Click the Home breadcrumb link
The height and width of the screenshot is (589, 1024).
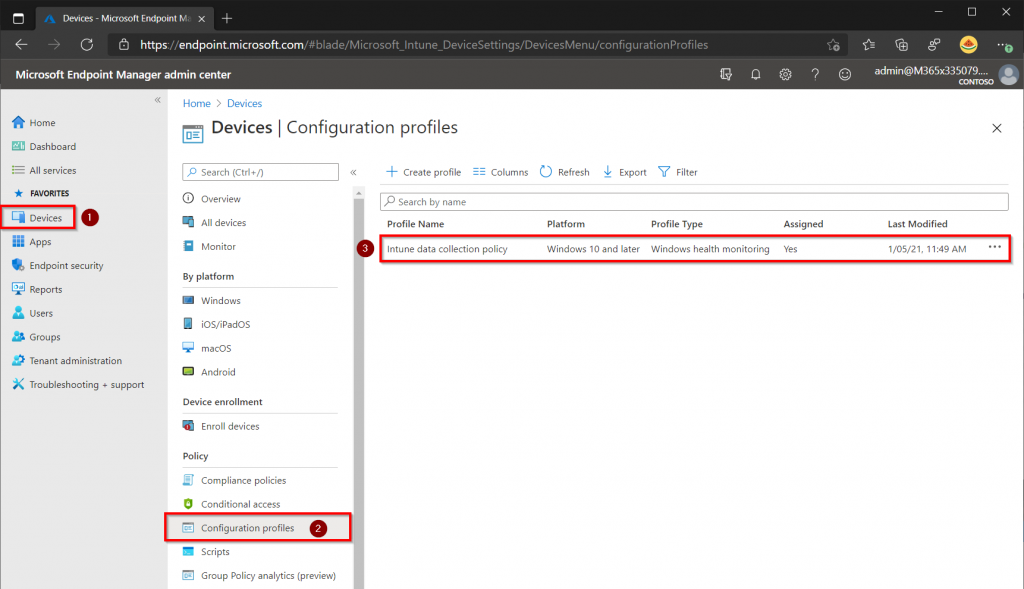coord(197,103)
